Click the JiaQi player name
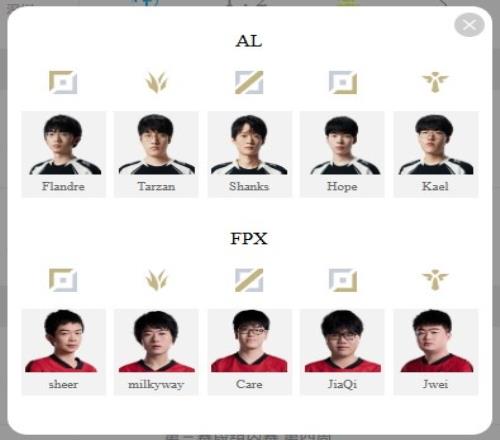Screen dimensions: 500x440 coord(342,384)
